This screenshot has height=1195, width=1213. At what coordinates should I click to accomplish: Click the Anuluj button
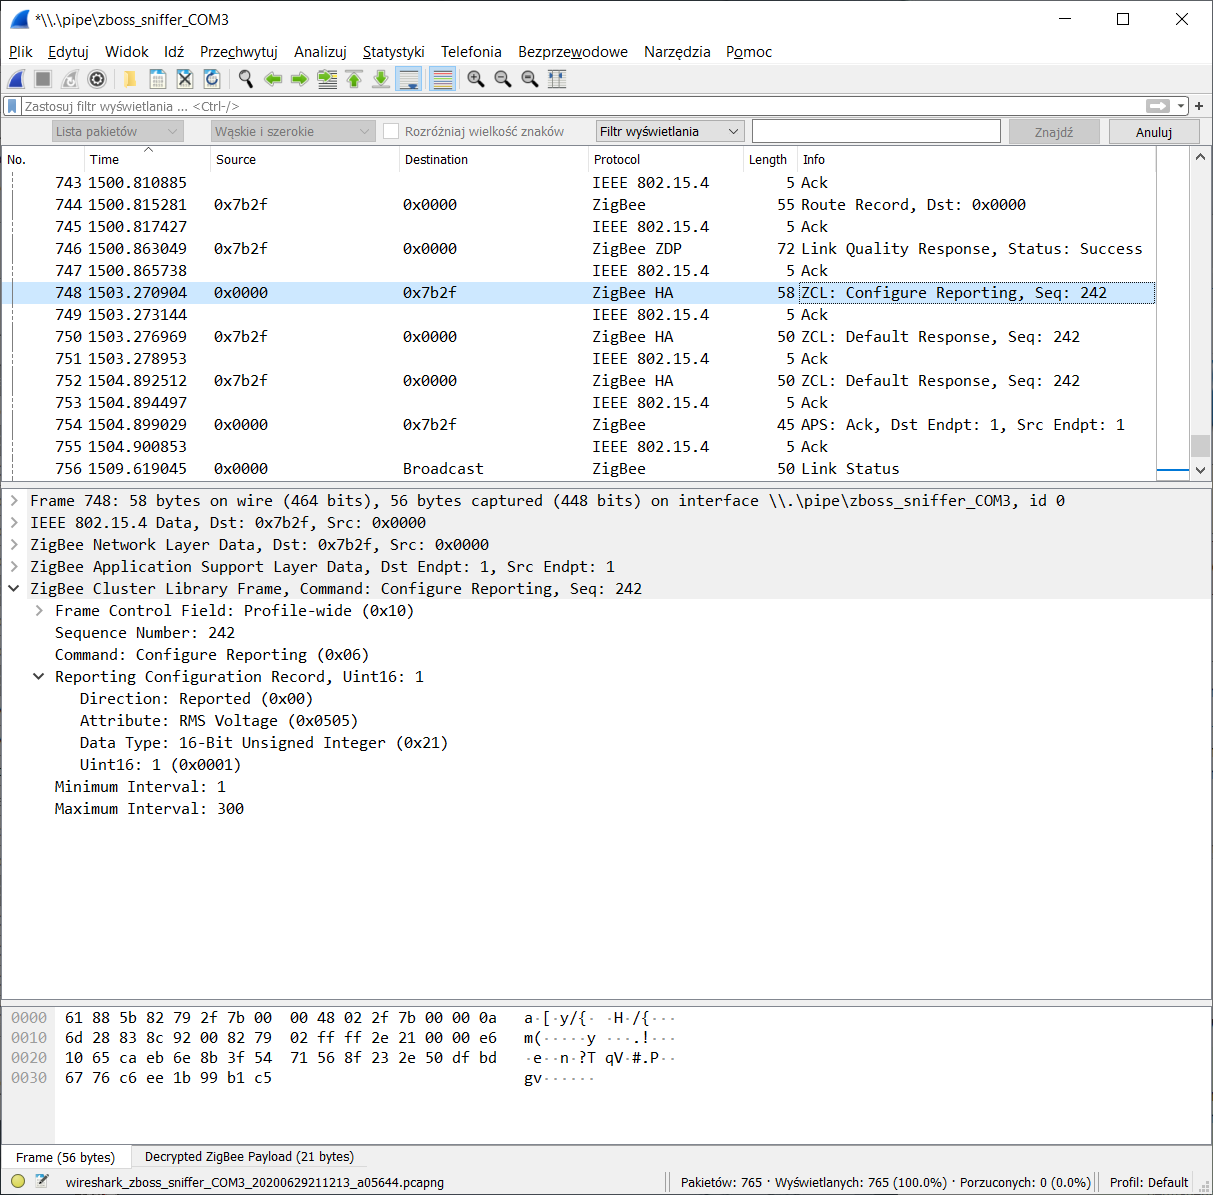coord(1154,132)
